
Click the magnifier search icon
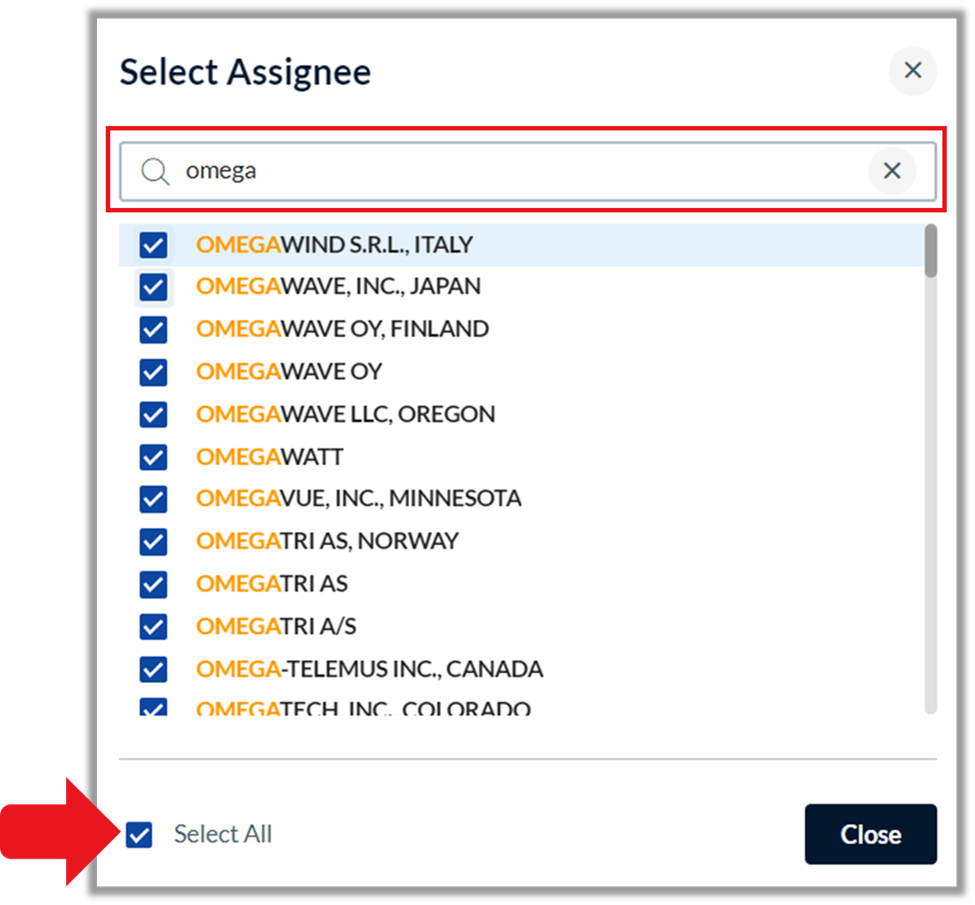pyautogui.click(x=155, y=171)
